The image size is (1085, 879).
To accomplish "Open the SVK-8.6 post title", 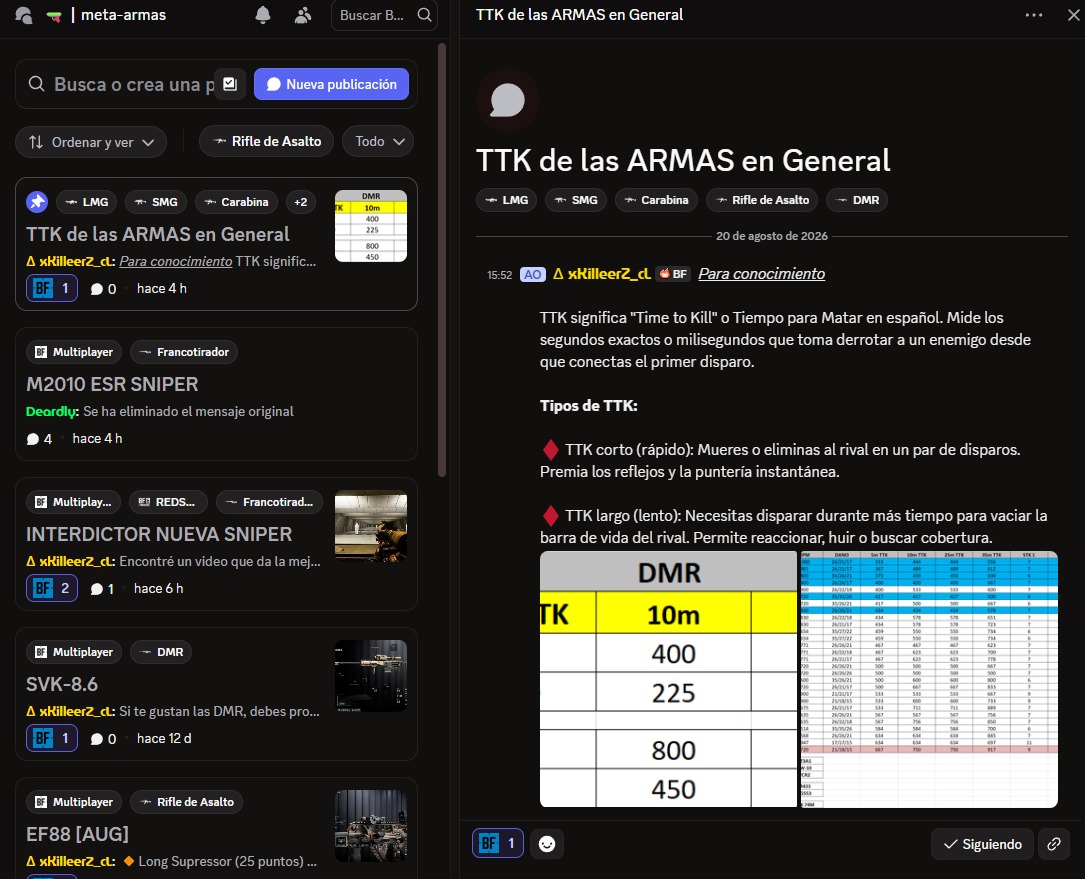I will [x=62, y=685].
